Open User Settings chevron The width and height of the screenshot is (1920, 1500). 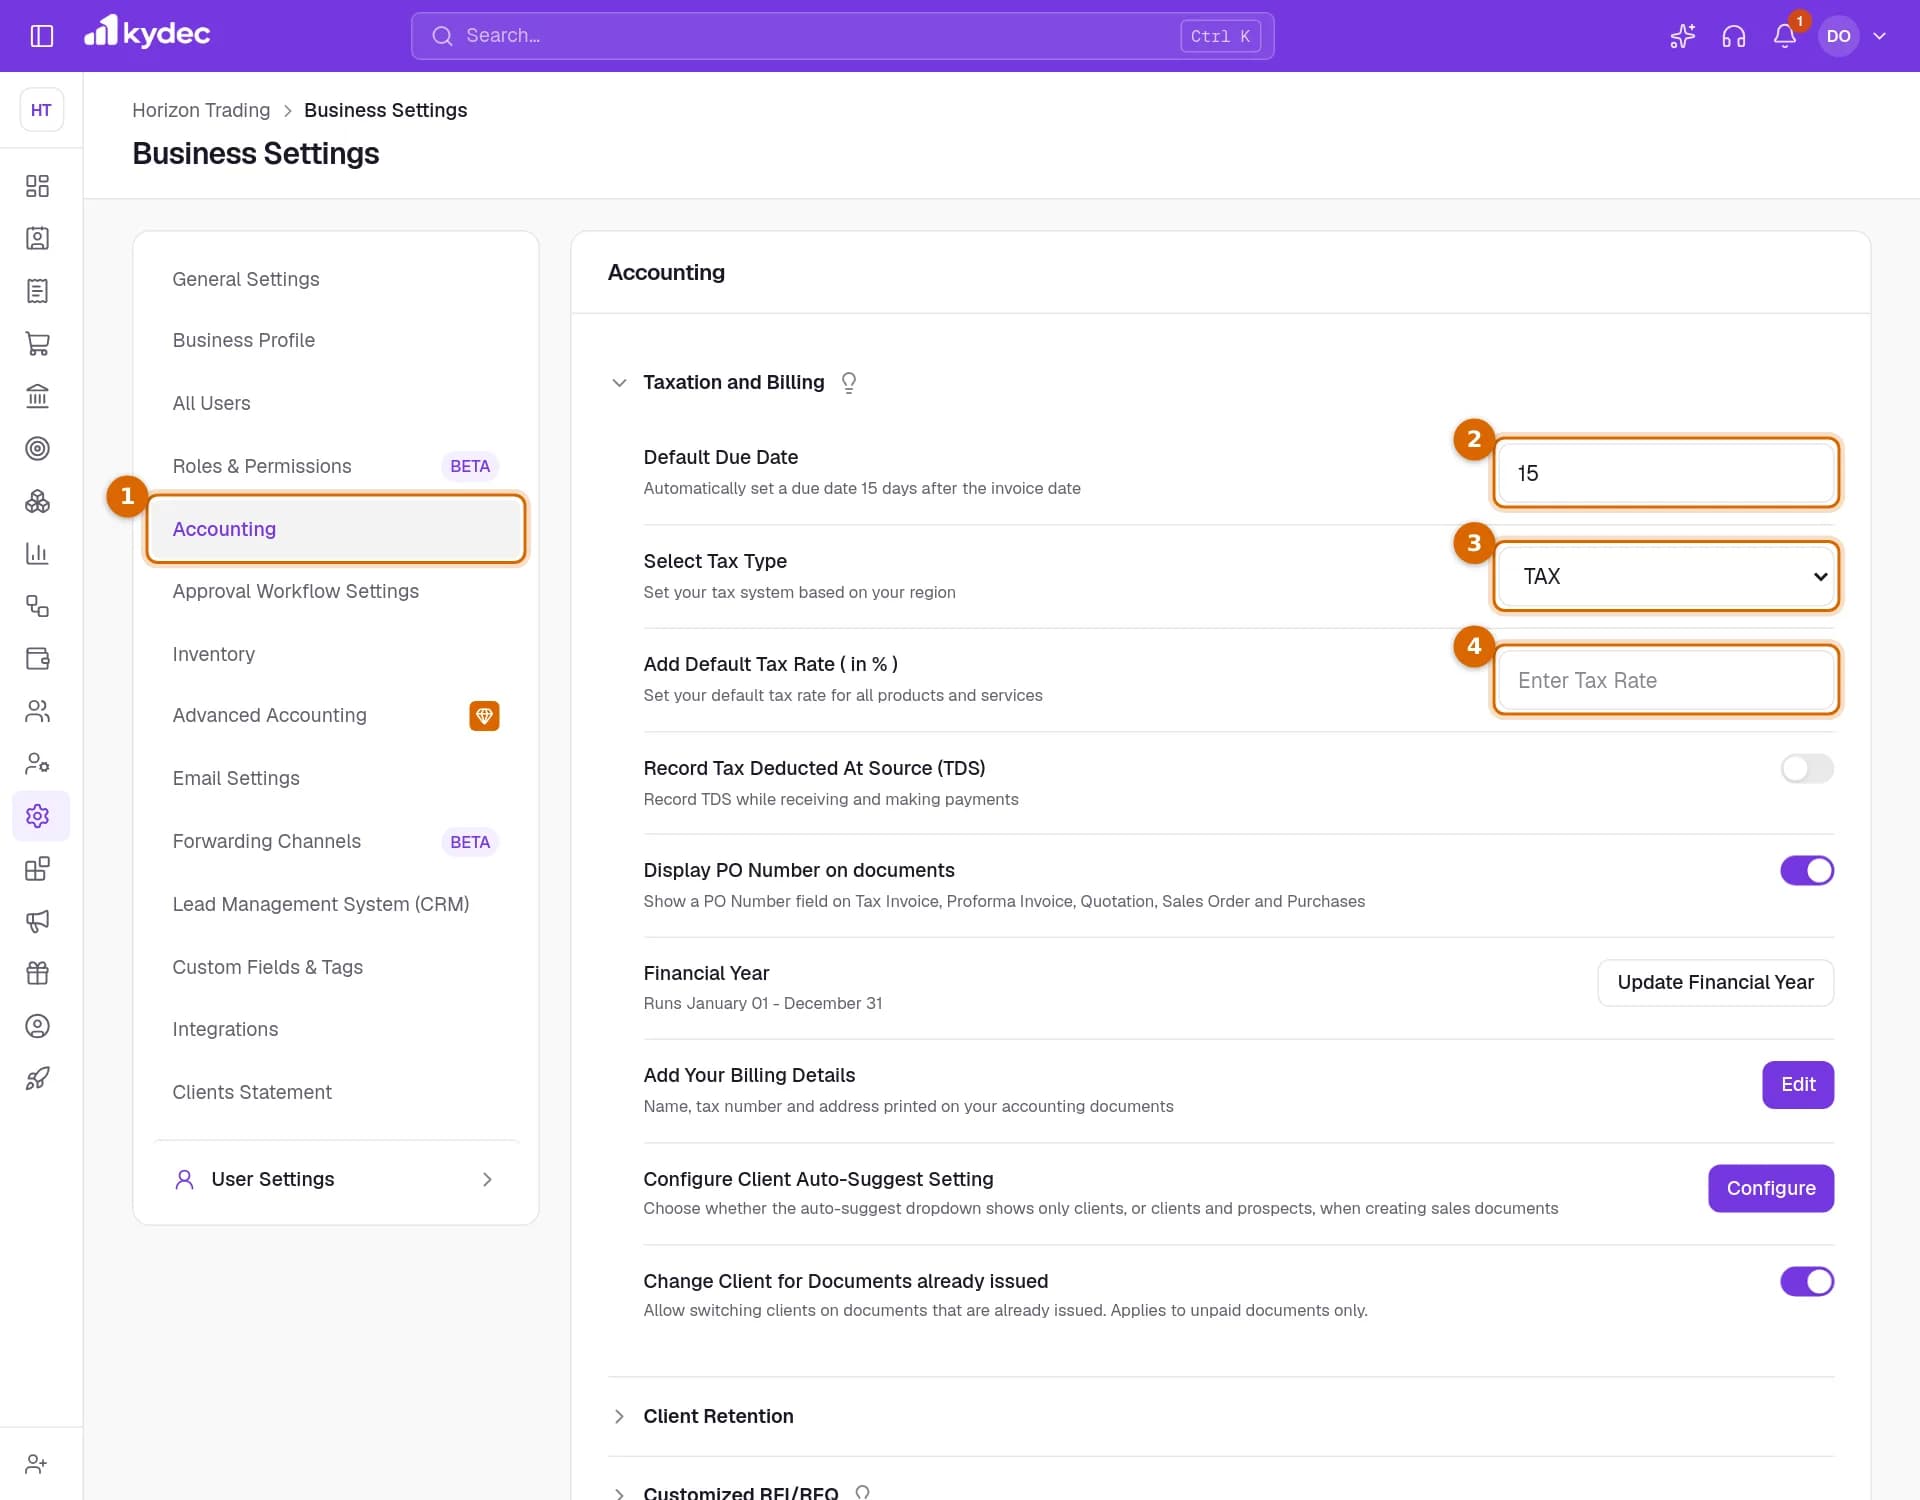(x=487, y=1179)
